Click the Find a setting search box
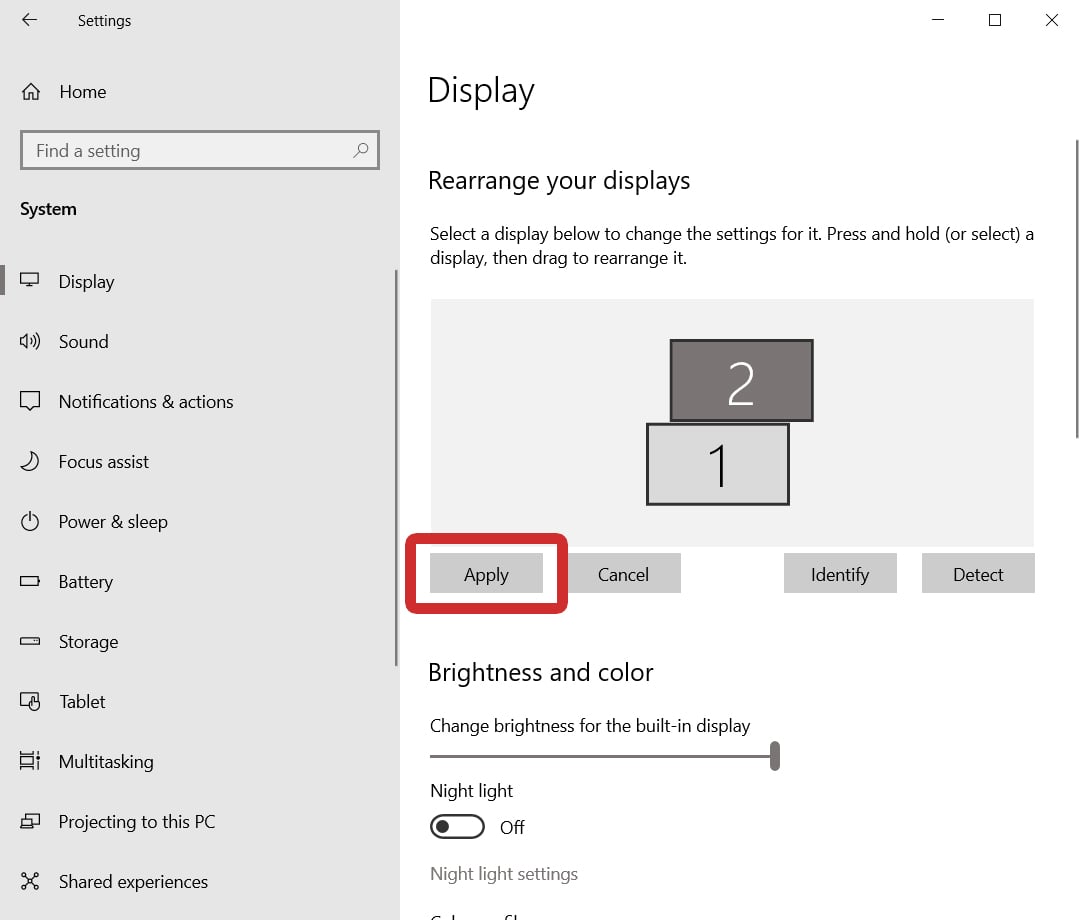 200,150
